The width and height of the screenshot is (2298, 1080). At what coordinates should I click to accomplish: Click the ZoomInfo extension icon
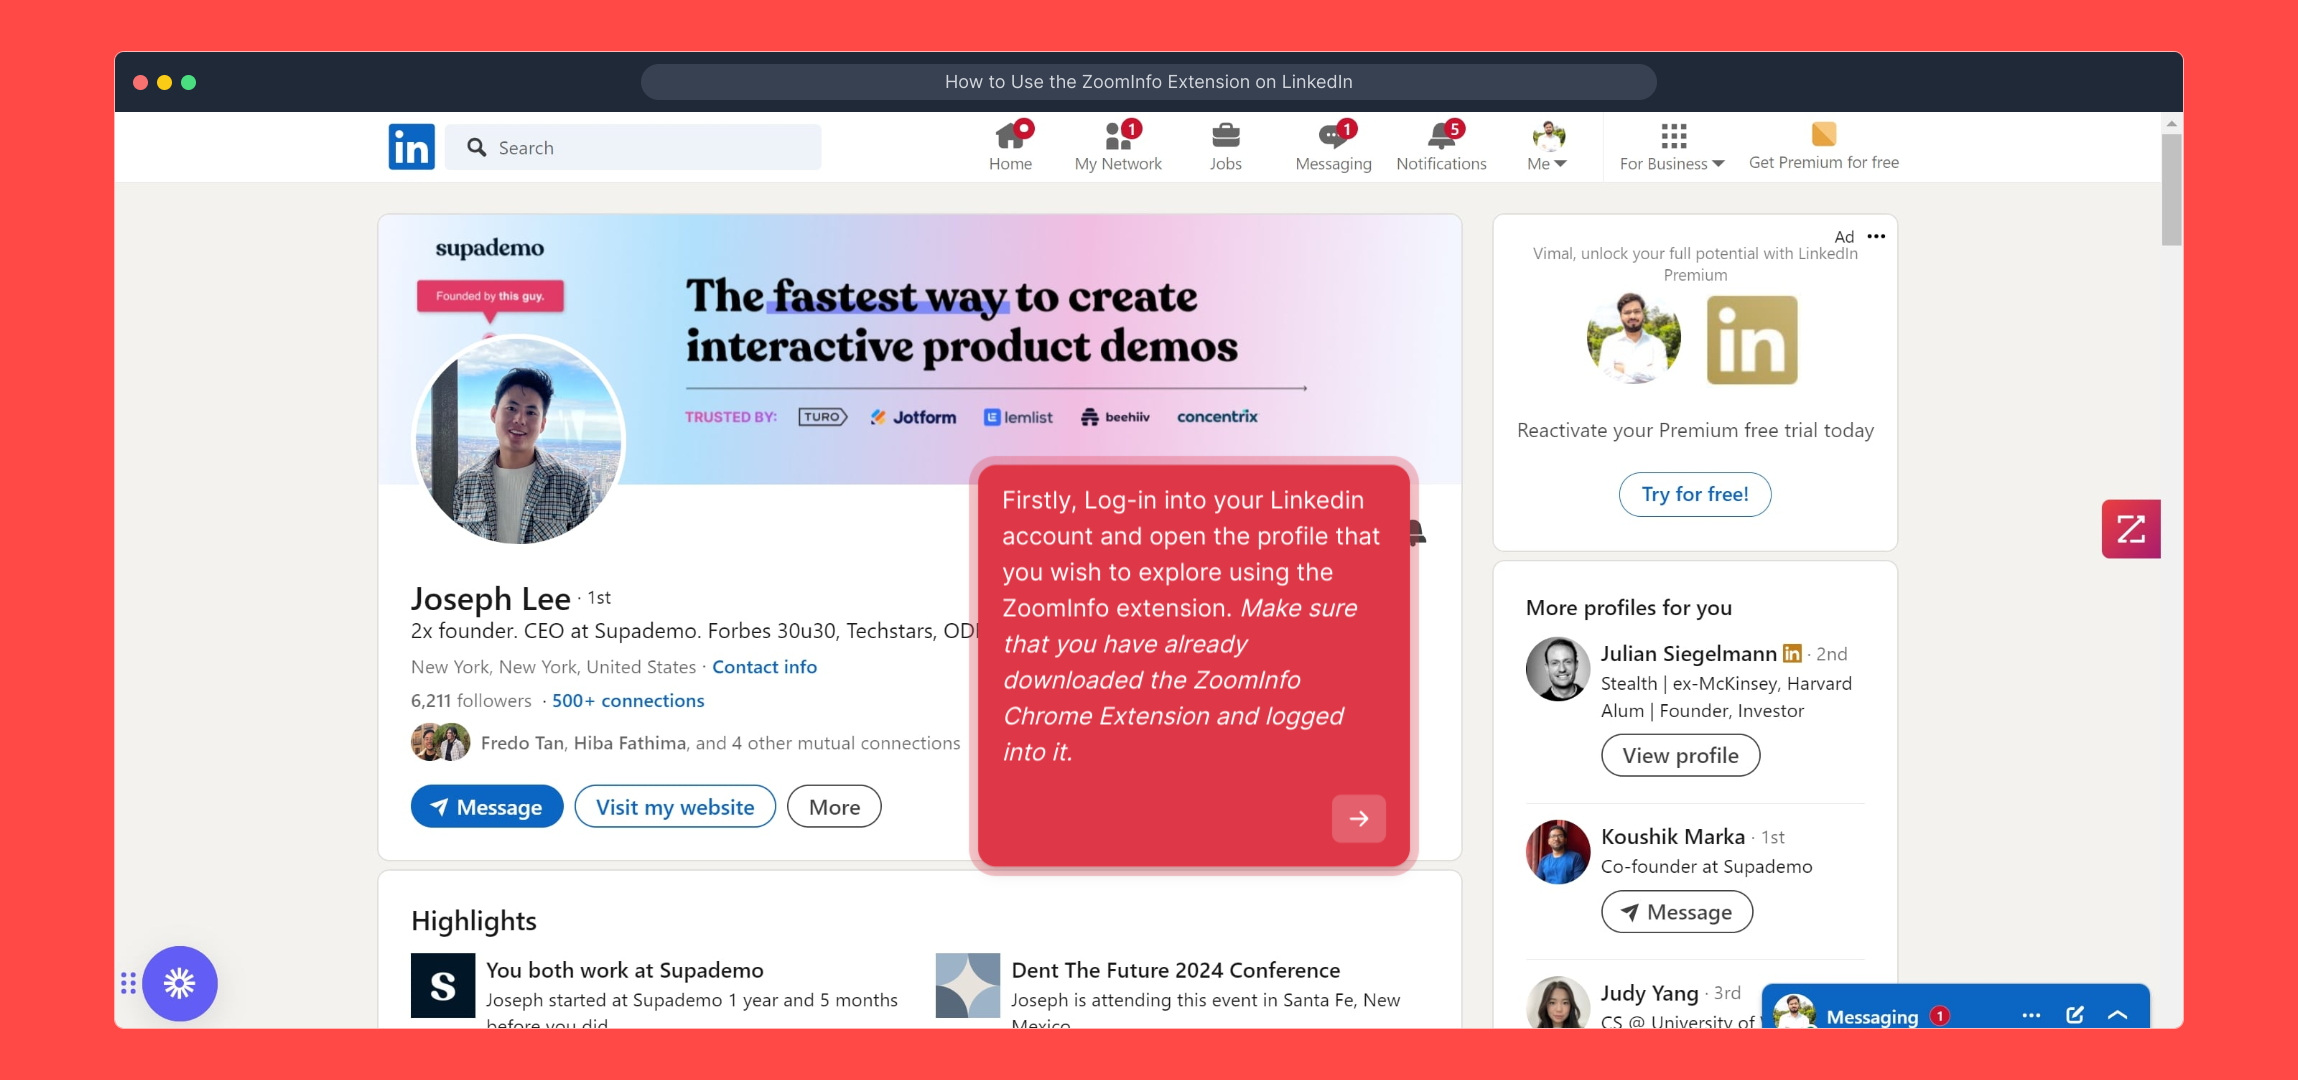click(2130, 529)
